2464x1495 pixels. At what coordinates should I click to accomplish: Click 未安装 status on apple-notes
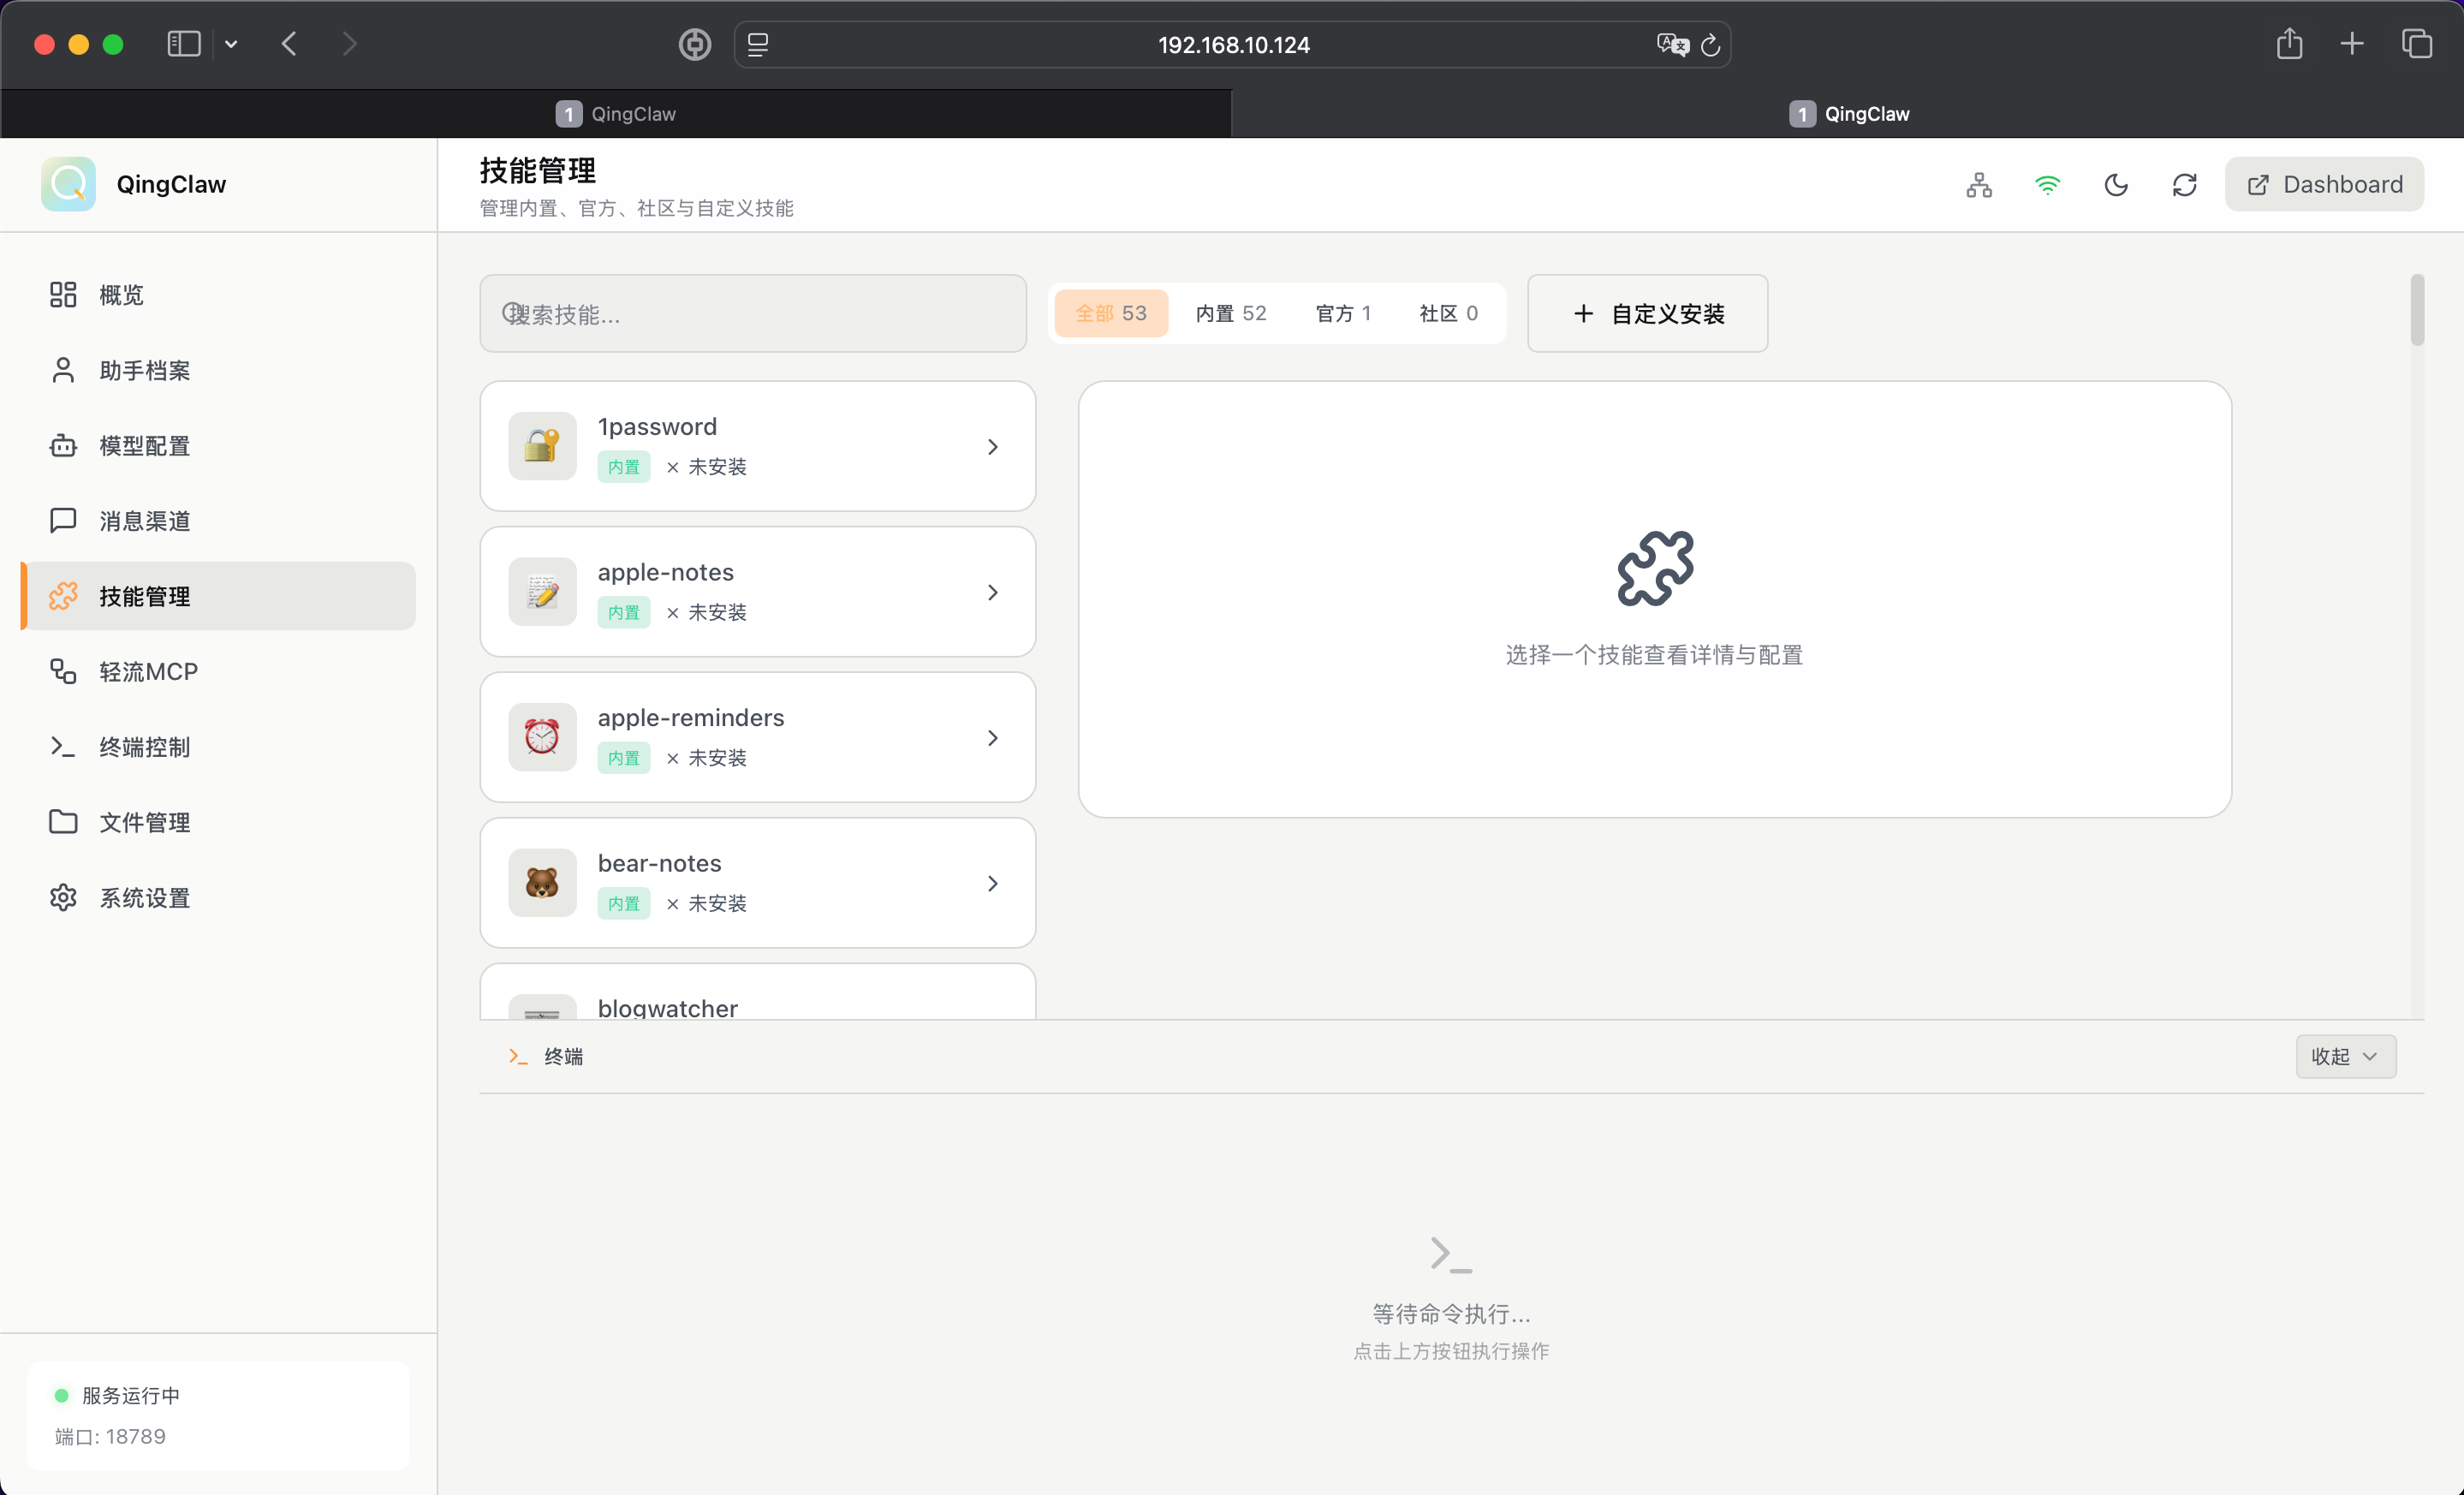click(x=707, y=612)
